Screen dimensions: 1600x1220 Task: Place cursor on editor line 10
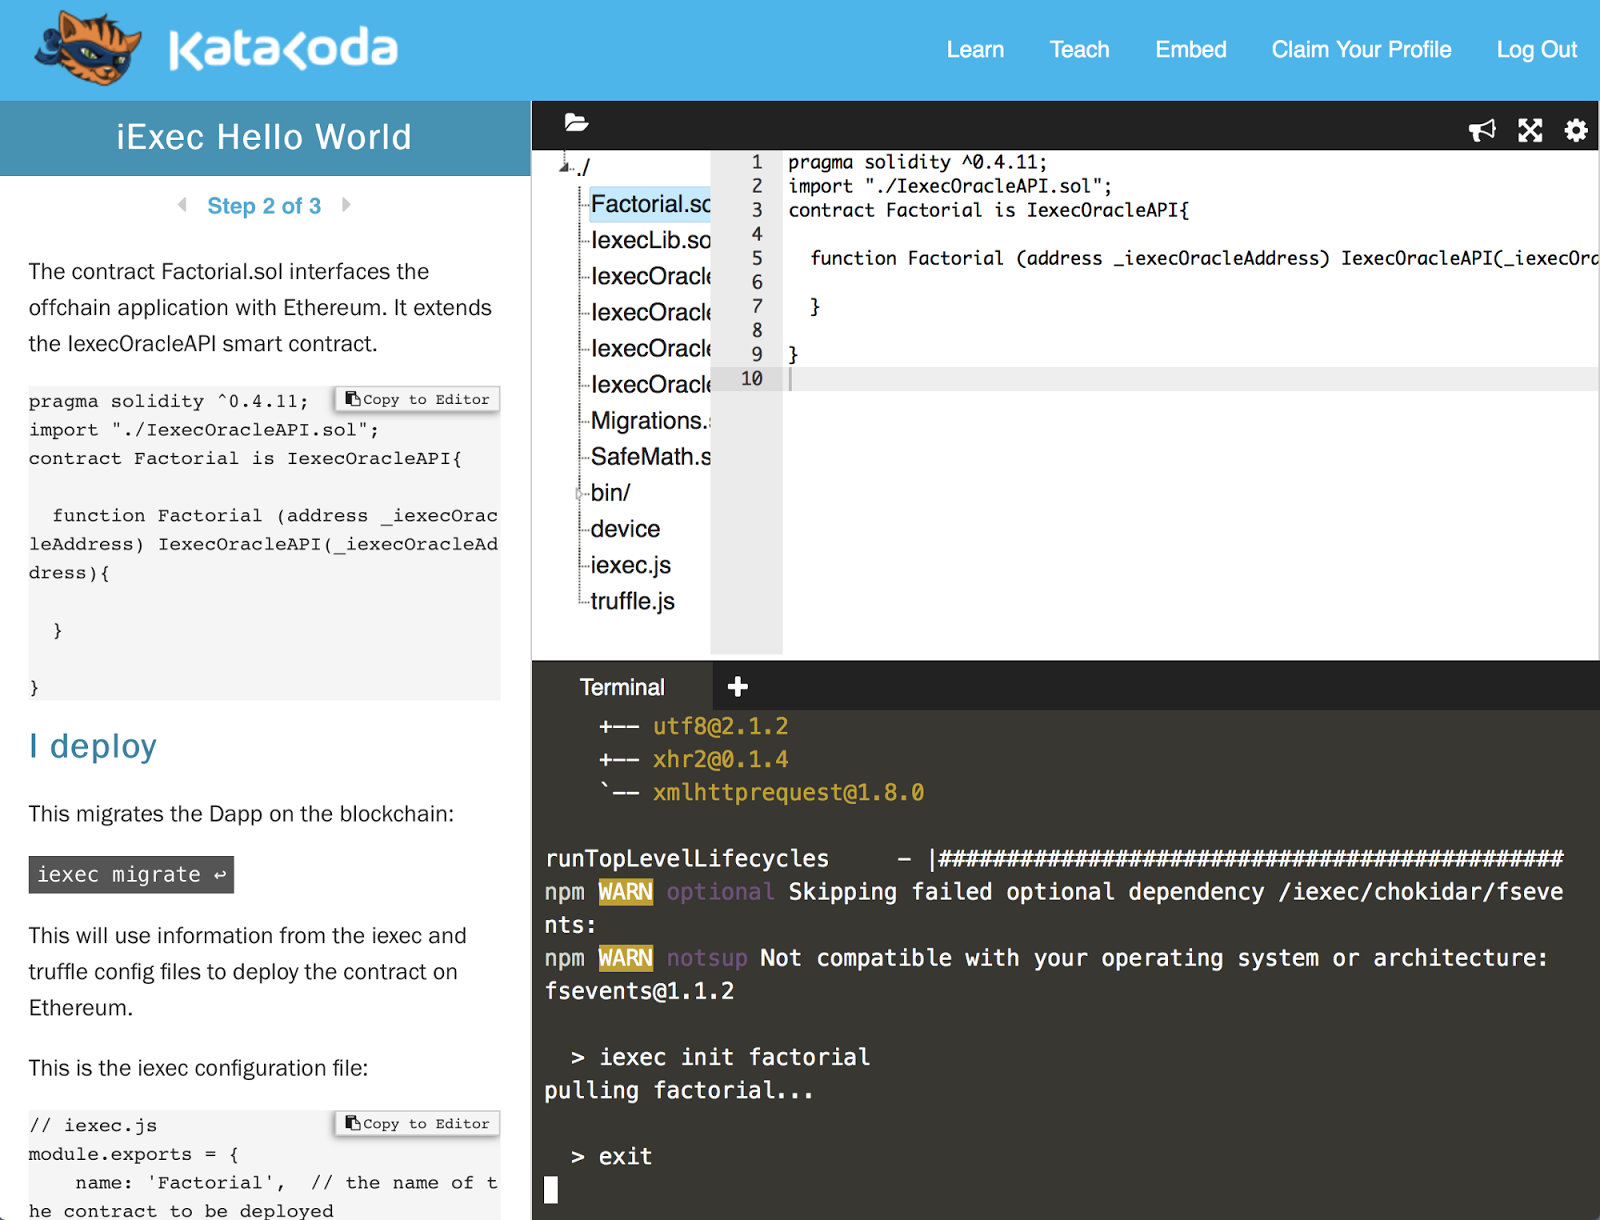(x=1190, y=379)
